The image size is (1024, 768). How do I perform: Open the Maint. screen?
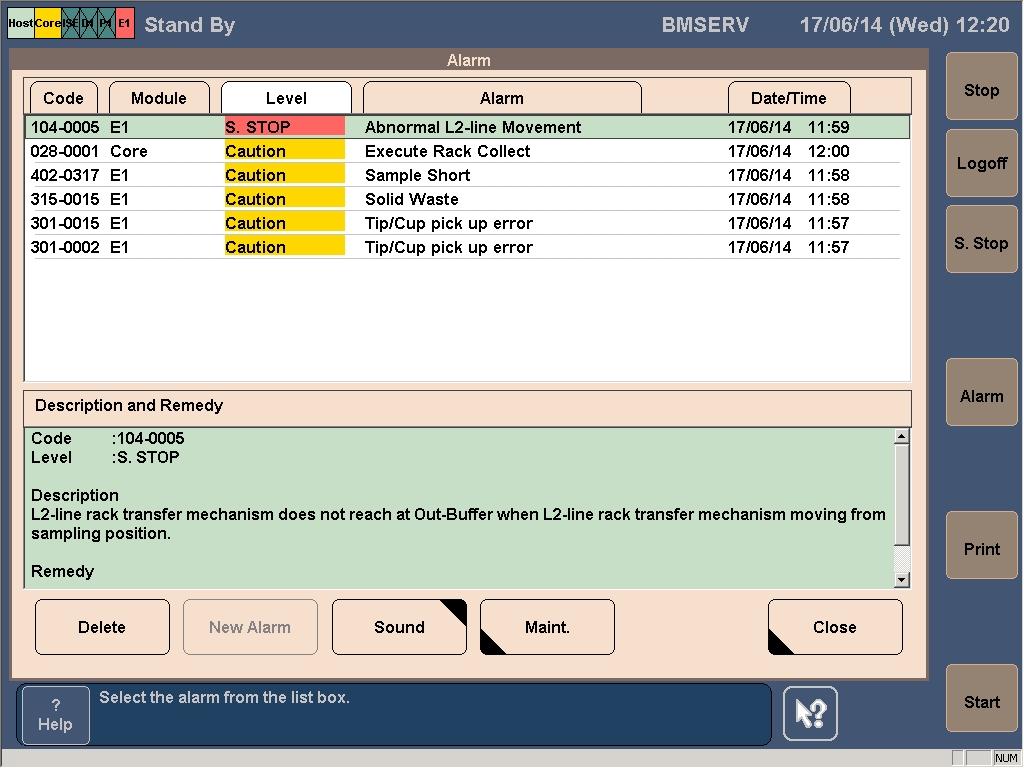coord(547,627)
